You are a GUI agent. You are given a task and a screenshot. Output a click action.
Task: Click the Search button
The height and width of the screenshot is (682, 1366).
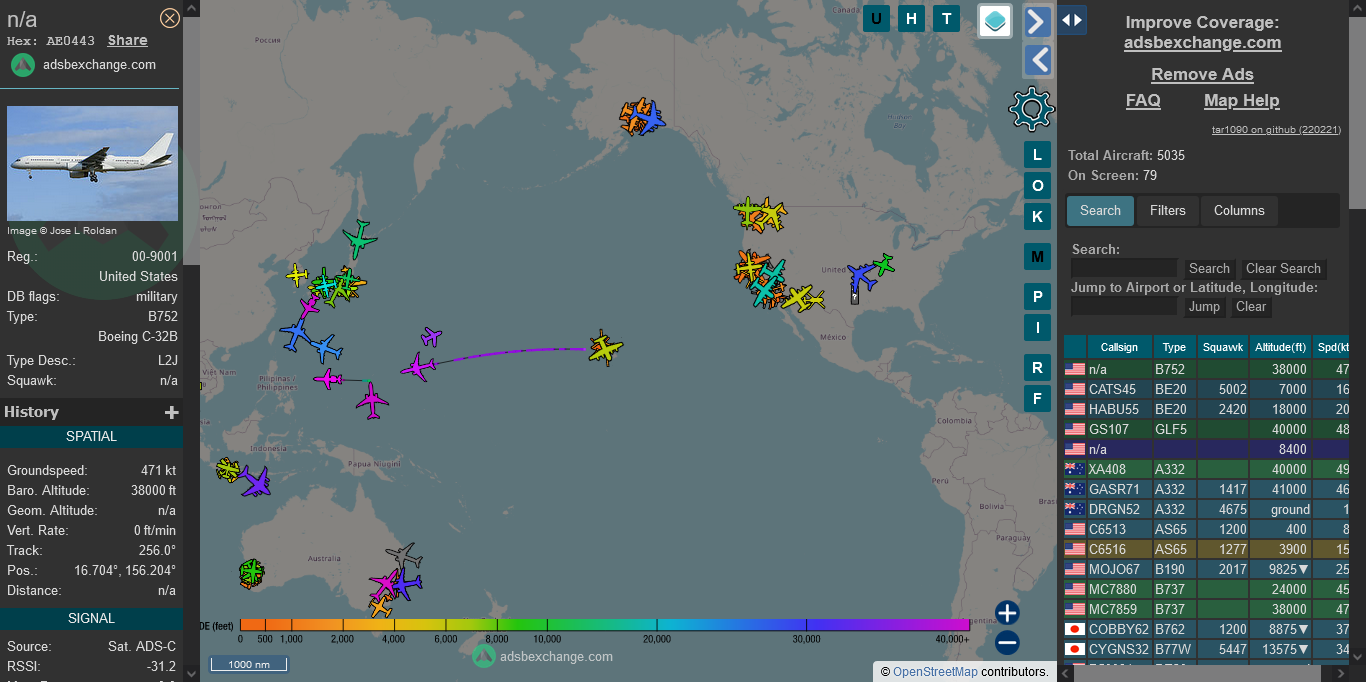point(1209,268)
